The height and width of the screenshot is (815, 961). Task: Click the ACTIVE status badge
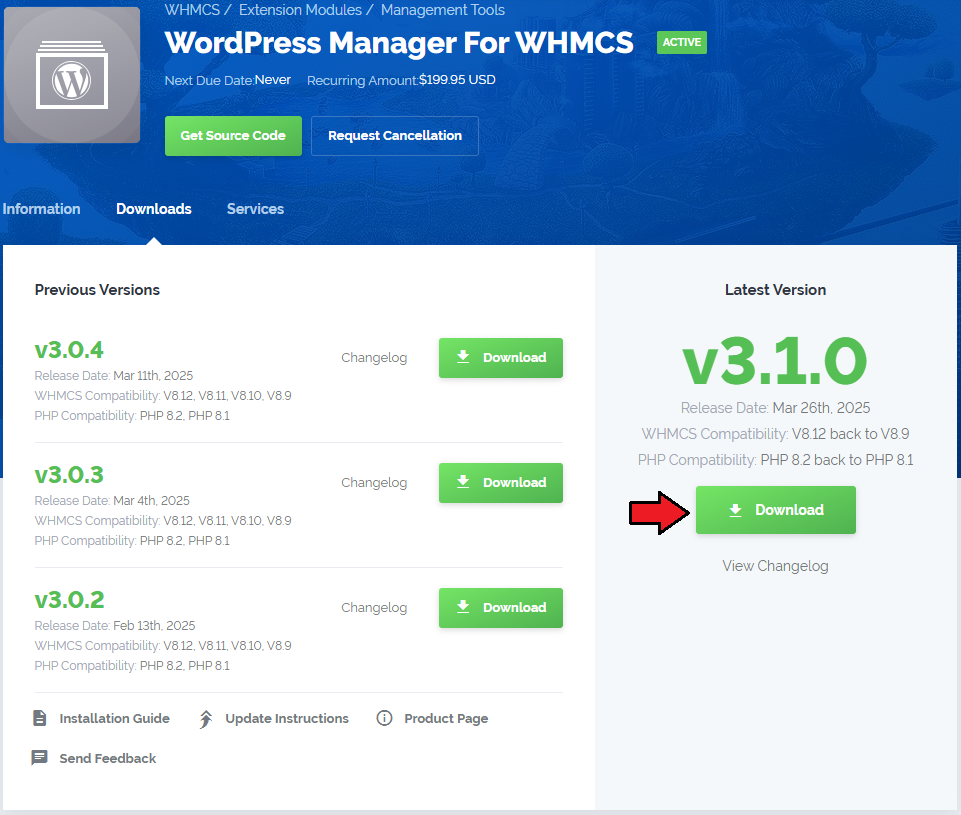pos(682,42)
